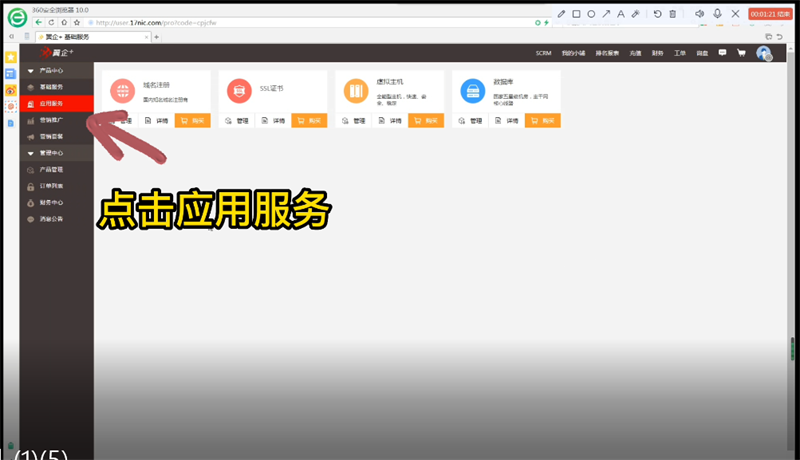Screen dimensions: 800x460
Task: Open 订单列表 in the sidebar
Action: tap(57, 186)
